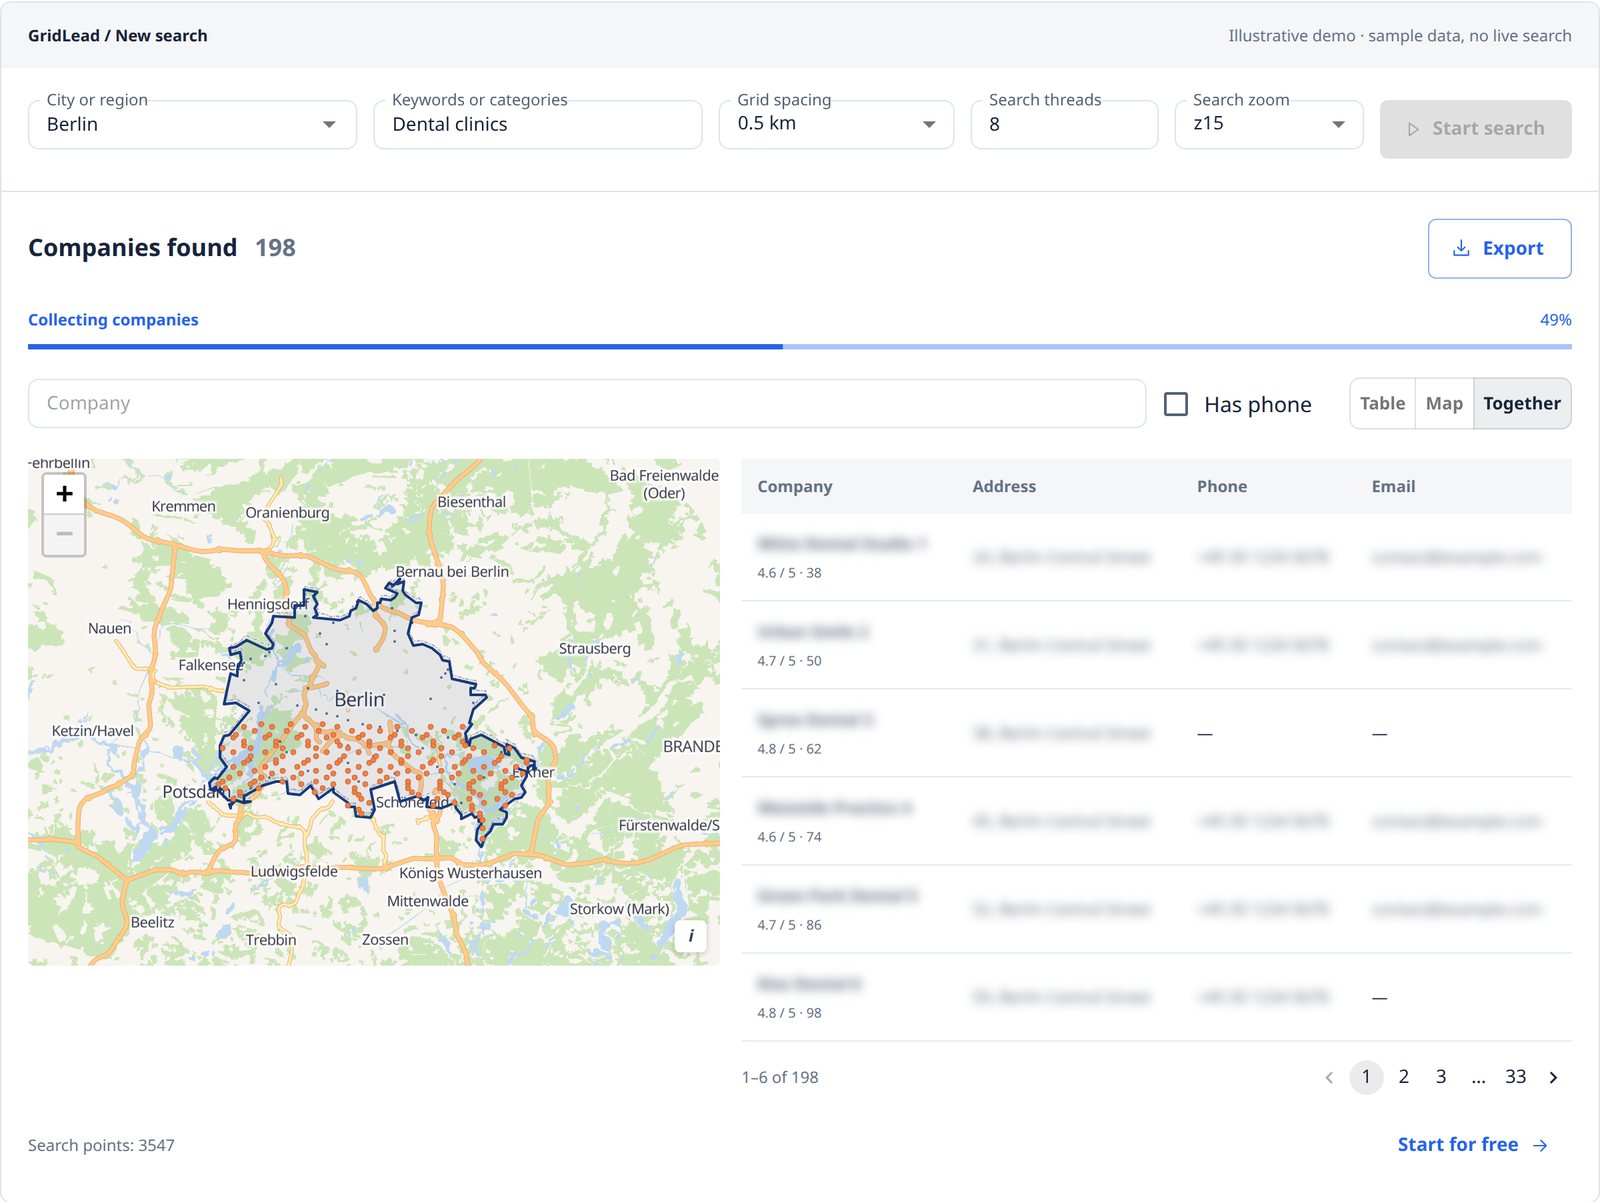Select the row rated 4.7 / 5 · 50

pyautogui.click(x=1156, y=645)
